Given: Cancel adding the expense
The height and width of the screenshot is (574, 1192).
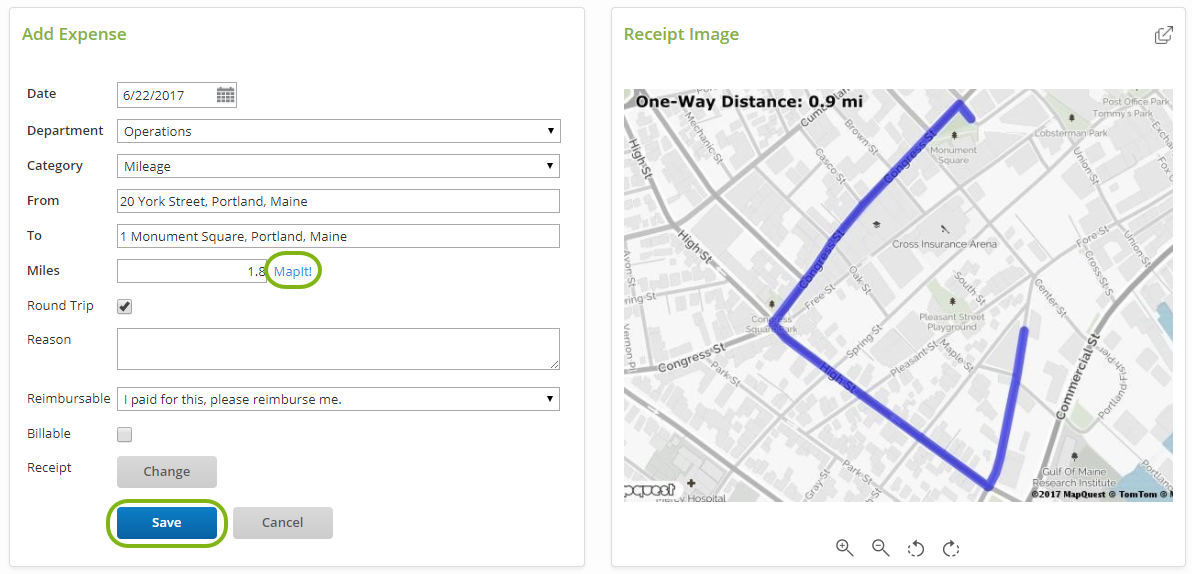Looking at the screenshot, I should click(282, 523).
